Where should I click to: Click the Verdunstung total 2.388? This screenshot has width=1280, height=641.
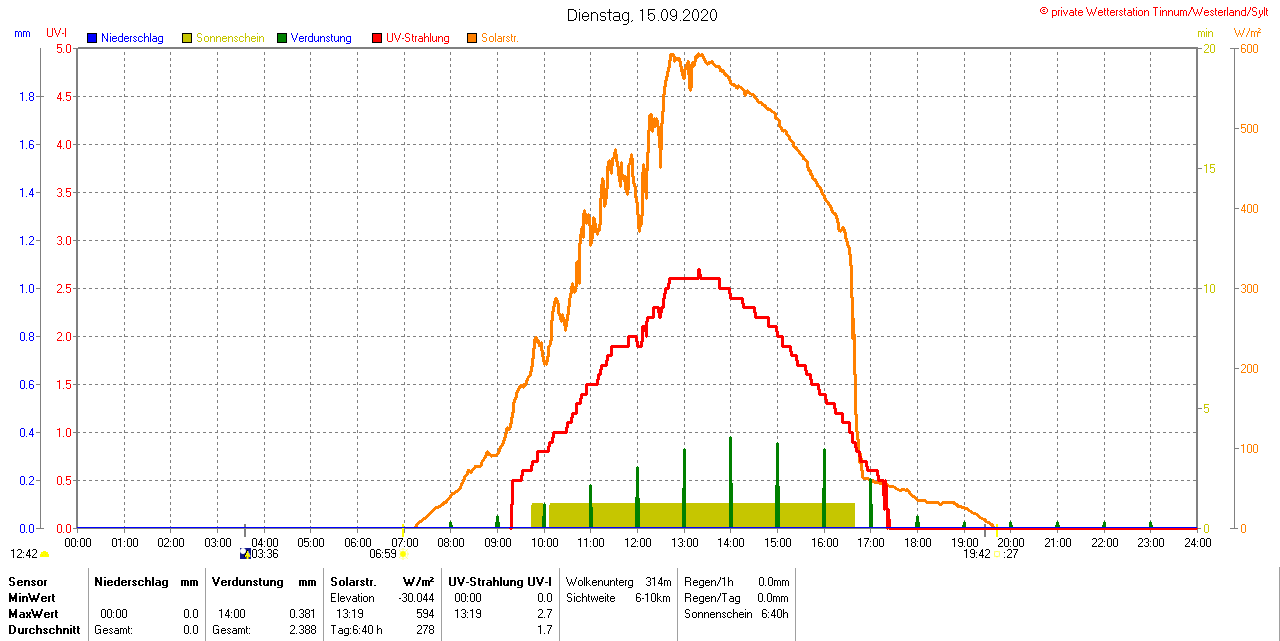[x=302, y=630]
